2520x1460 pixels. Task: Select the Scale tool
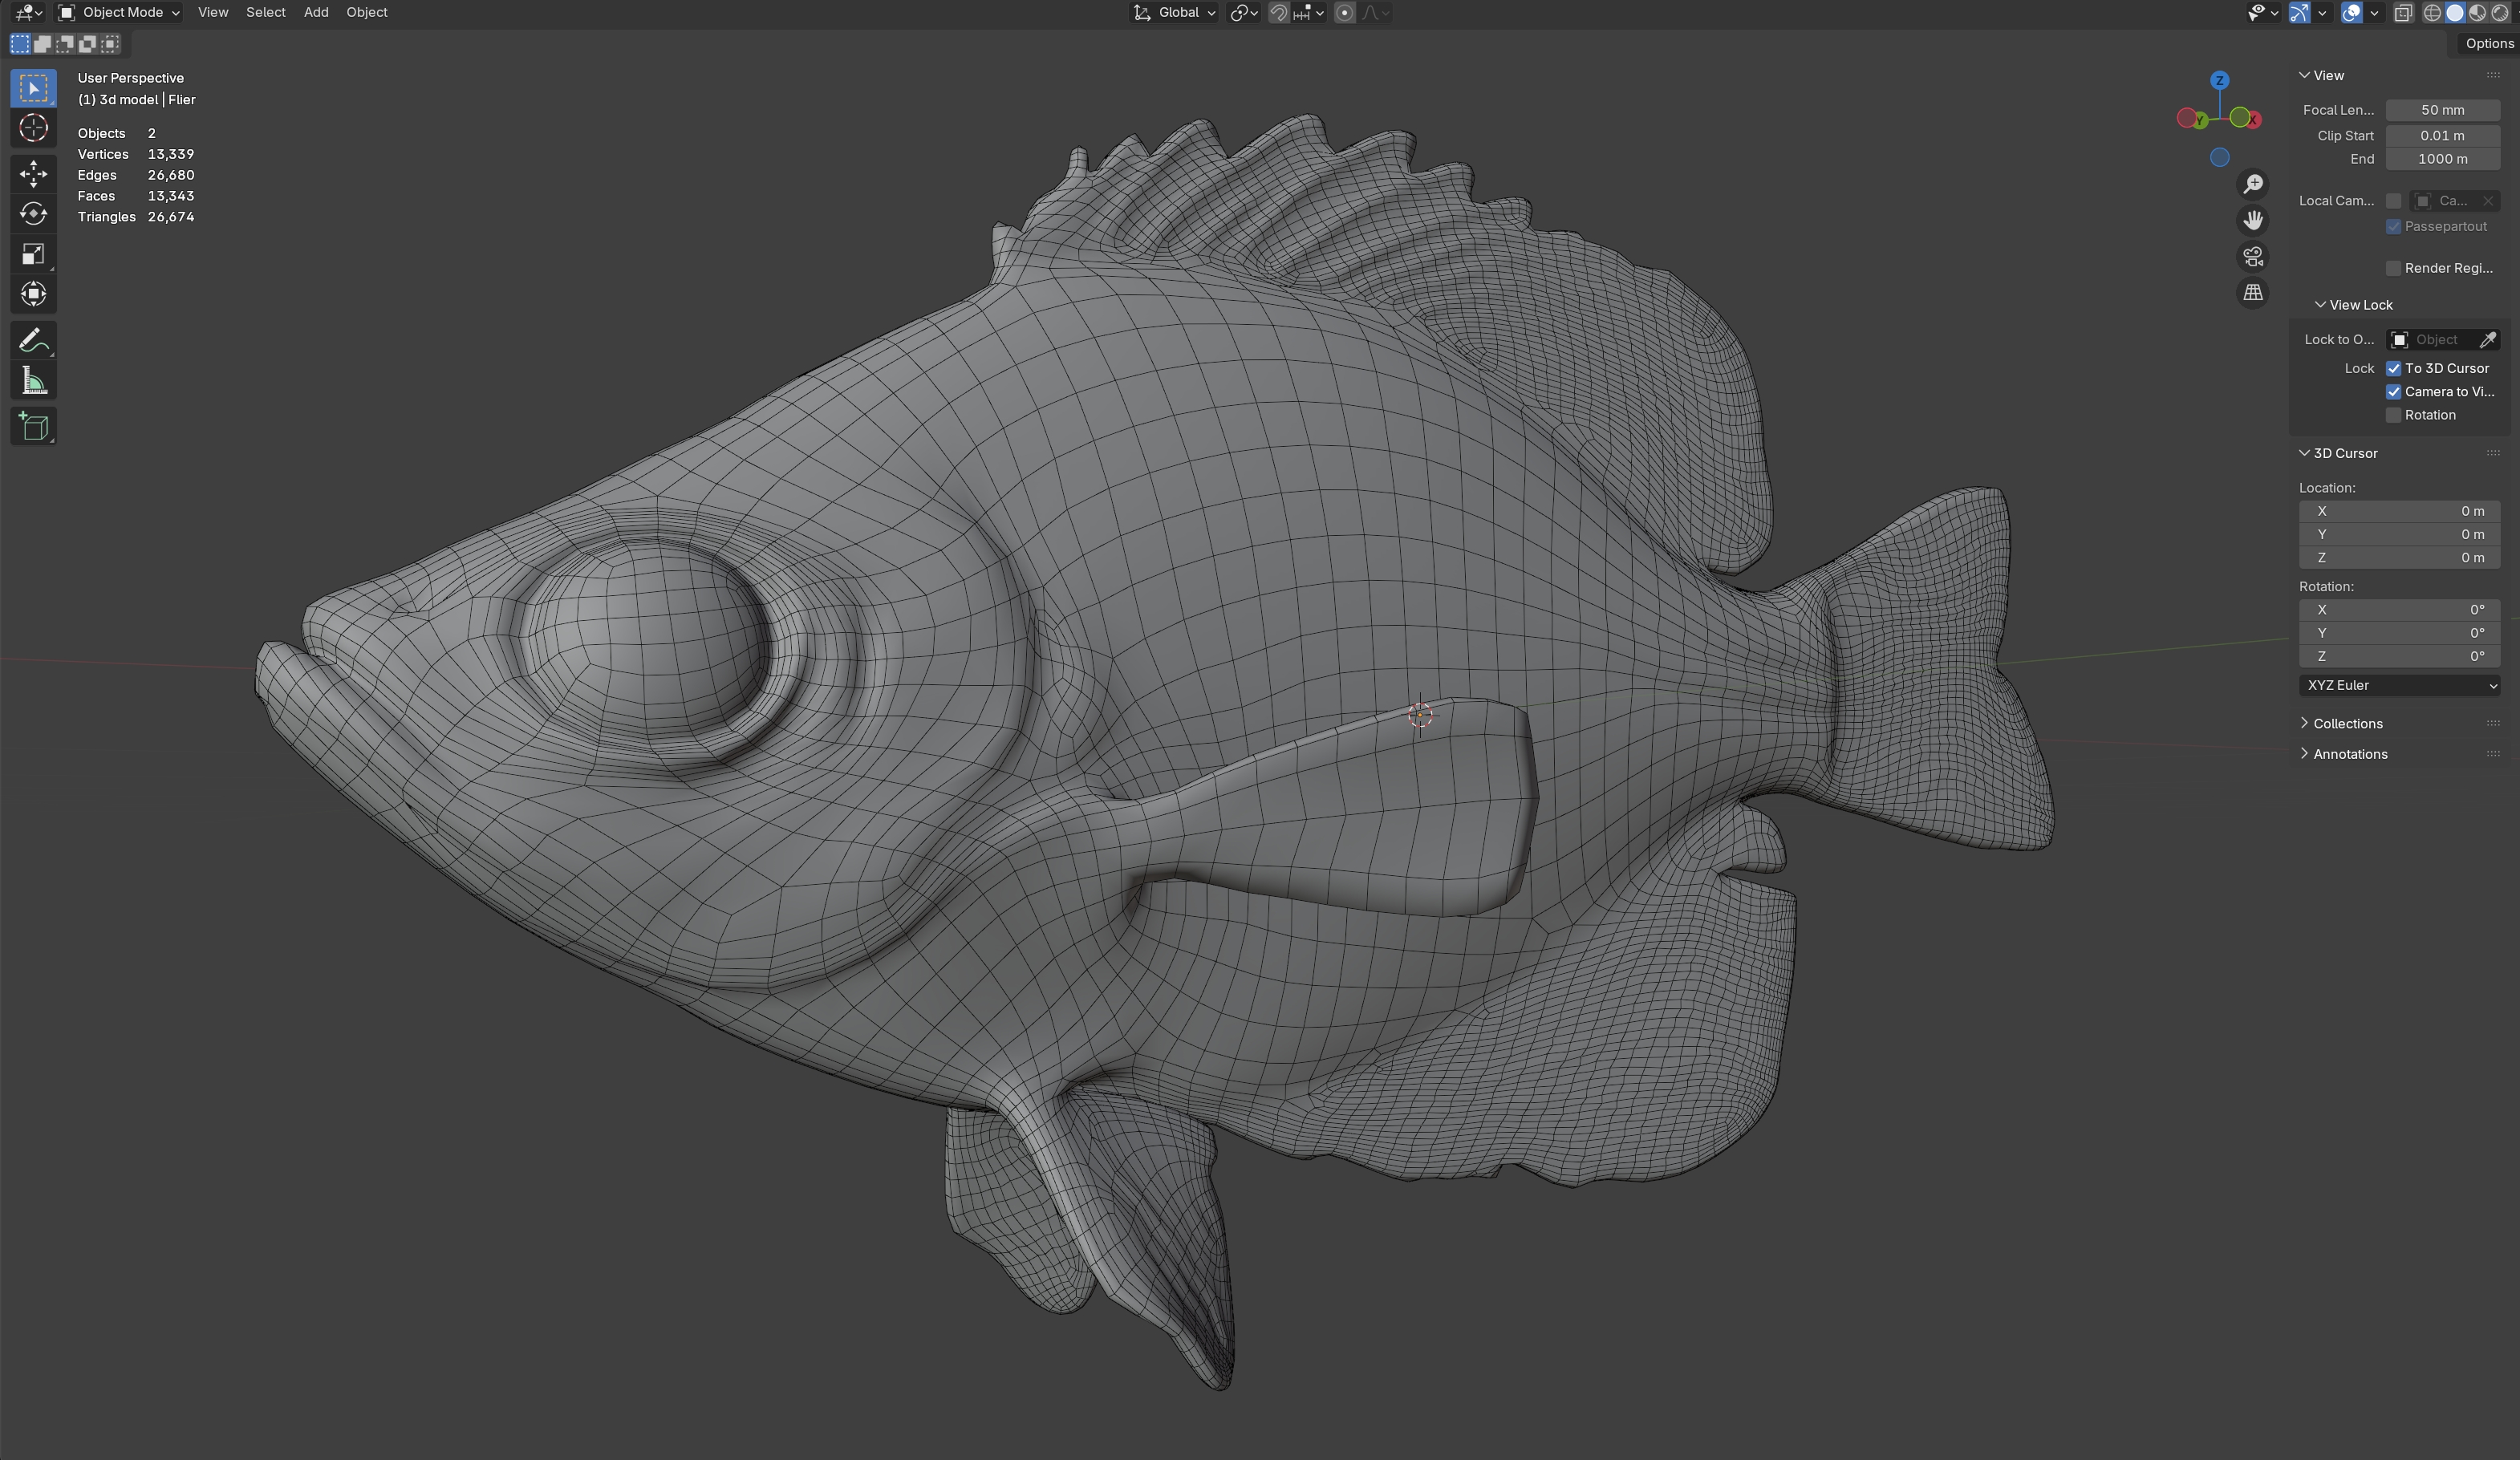[33, 254]
